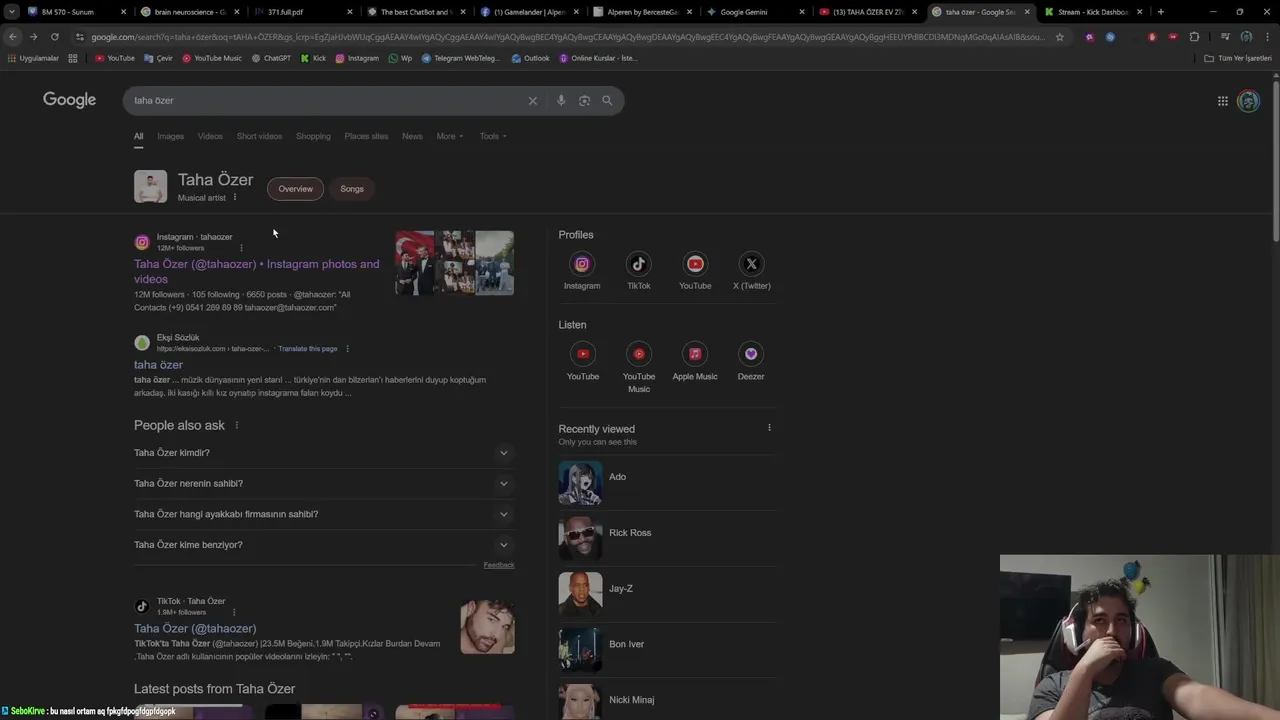Open the More search filters dropdown
The width and height of the screenshot is (1280, 720).
(x=450, y=136)
